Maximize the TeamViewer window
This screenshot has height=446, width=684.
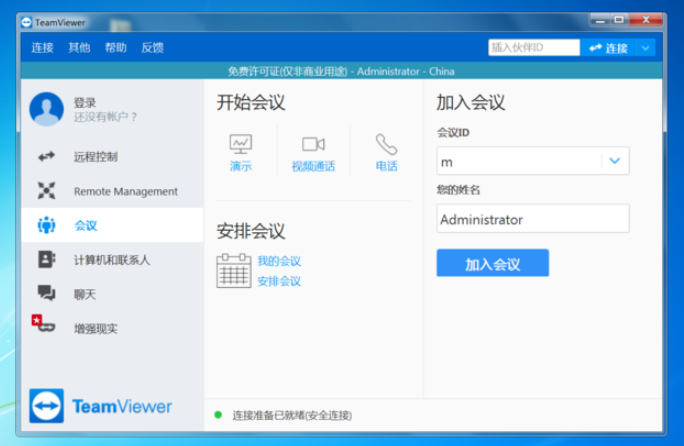tap(619, 20)
